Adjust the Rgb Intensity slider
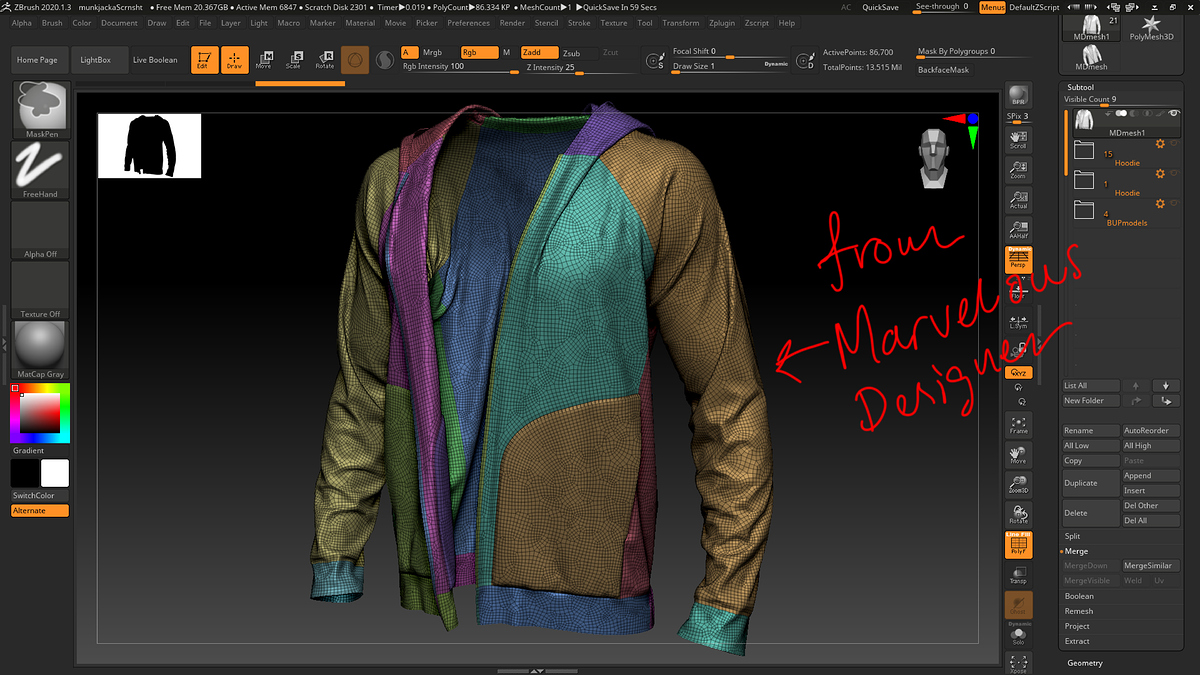1200x675 pixels. [x=458, y=67]
